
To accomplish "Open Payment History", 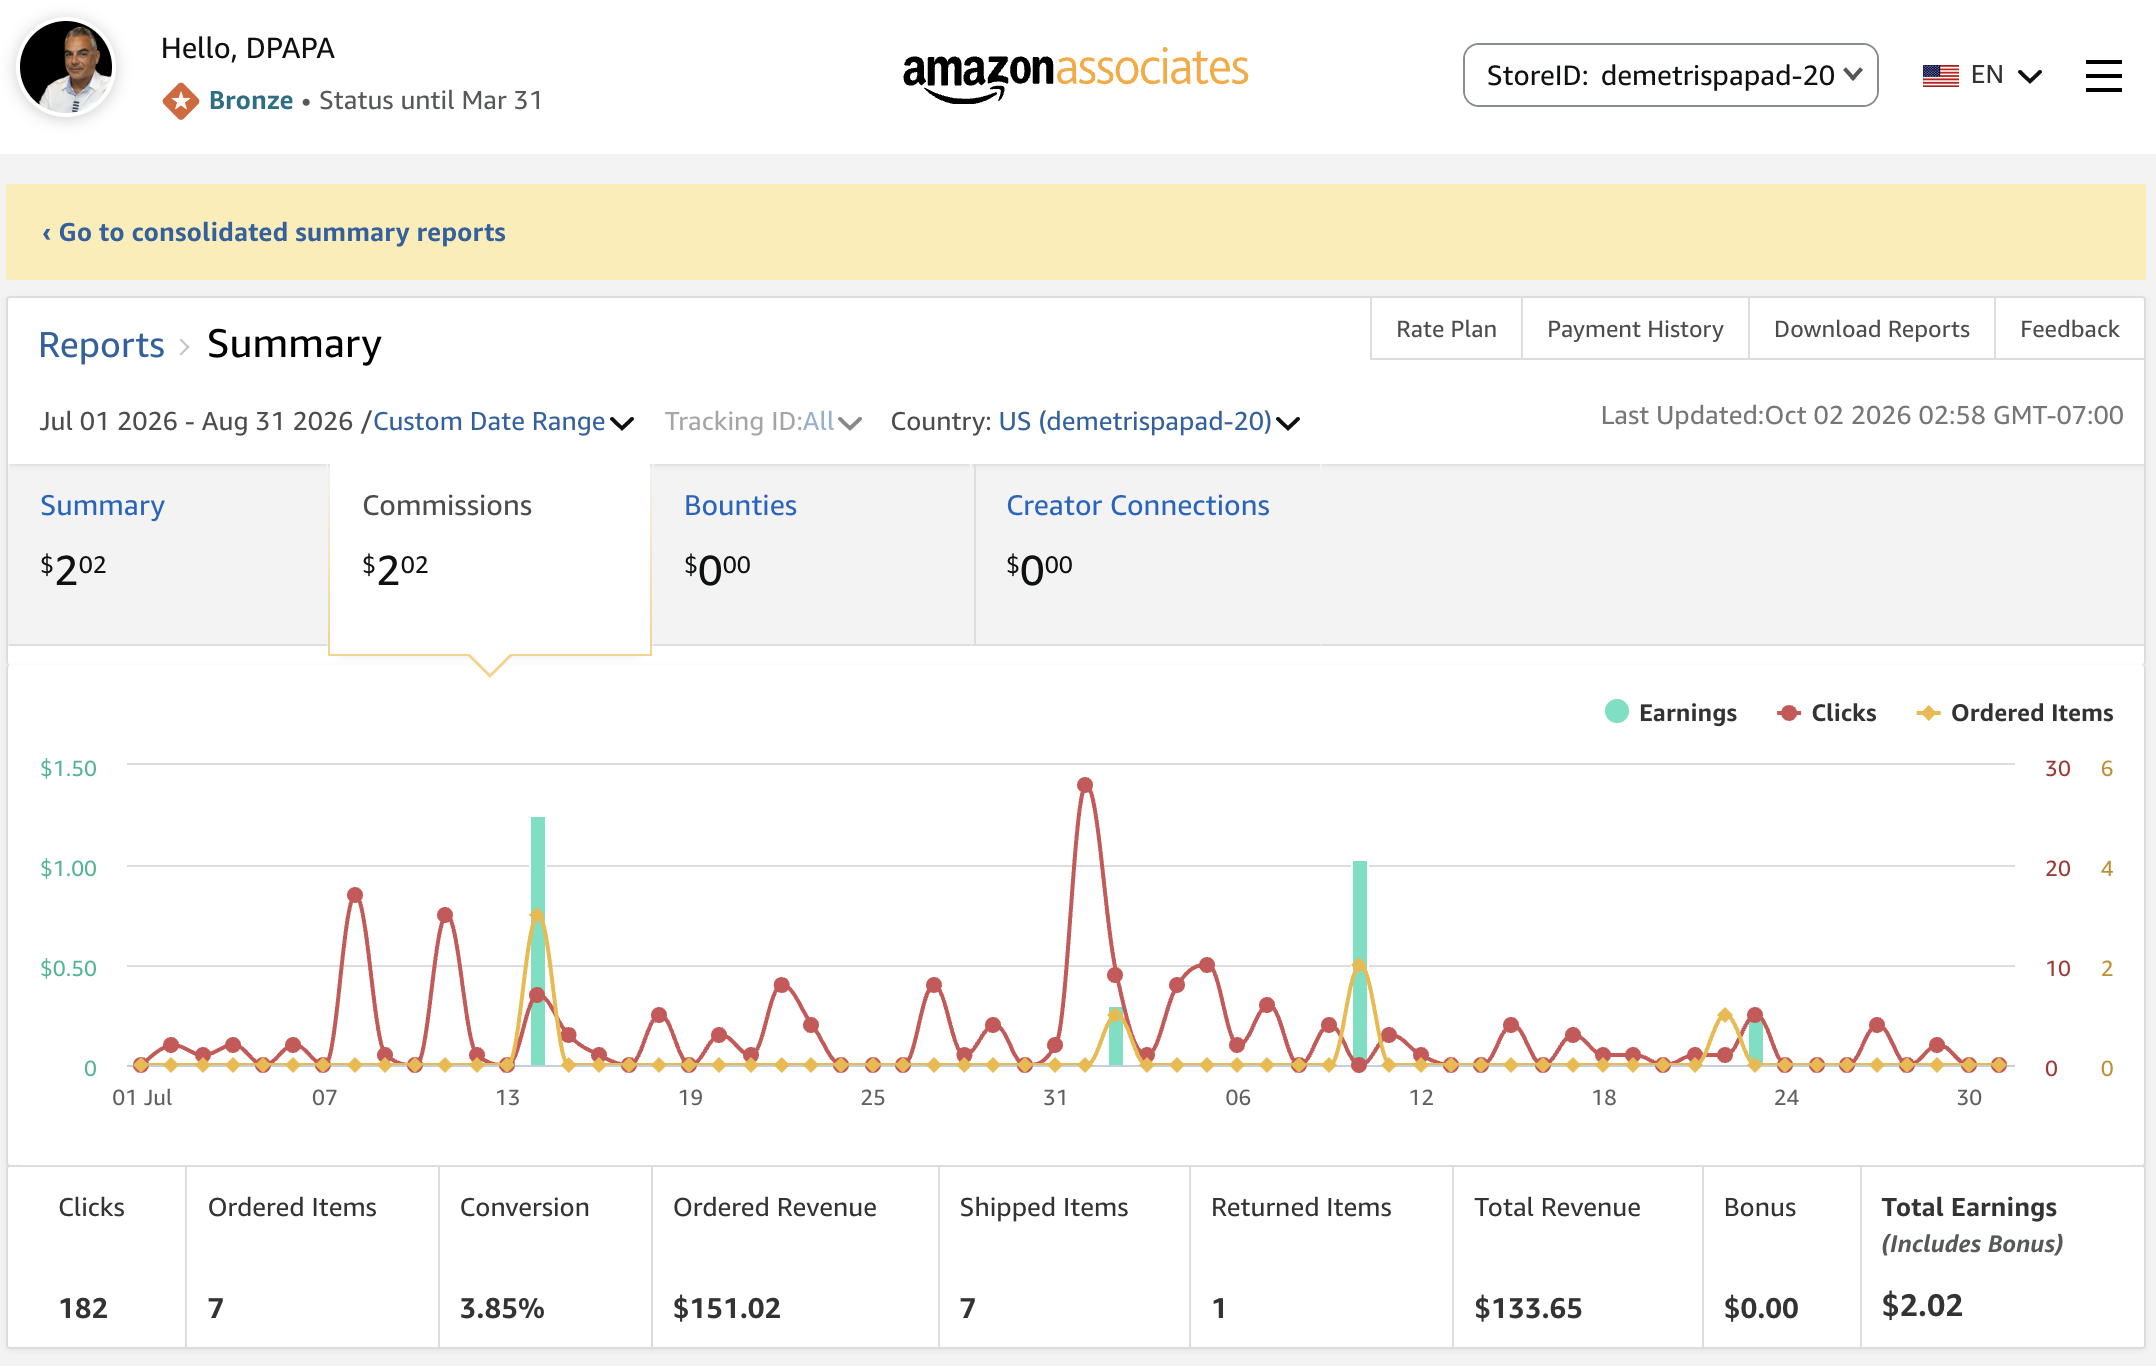I will (x=1635, y=329).
